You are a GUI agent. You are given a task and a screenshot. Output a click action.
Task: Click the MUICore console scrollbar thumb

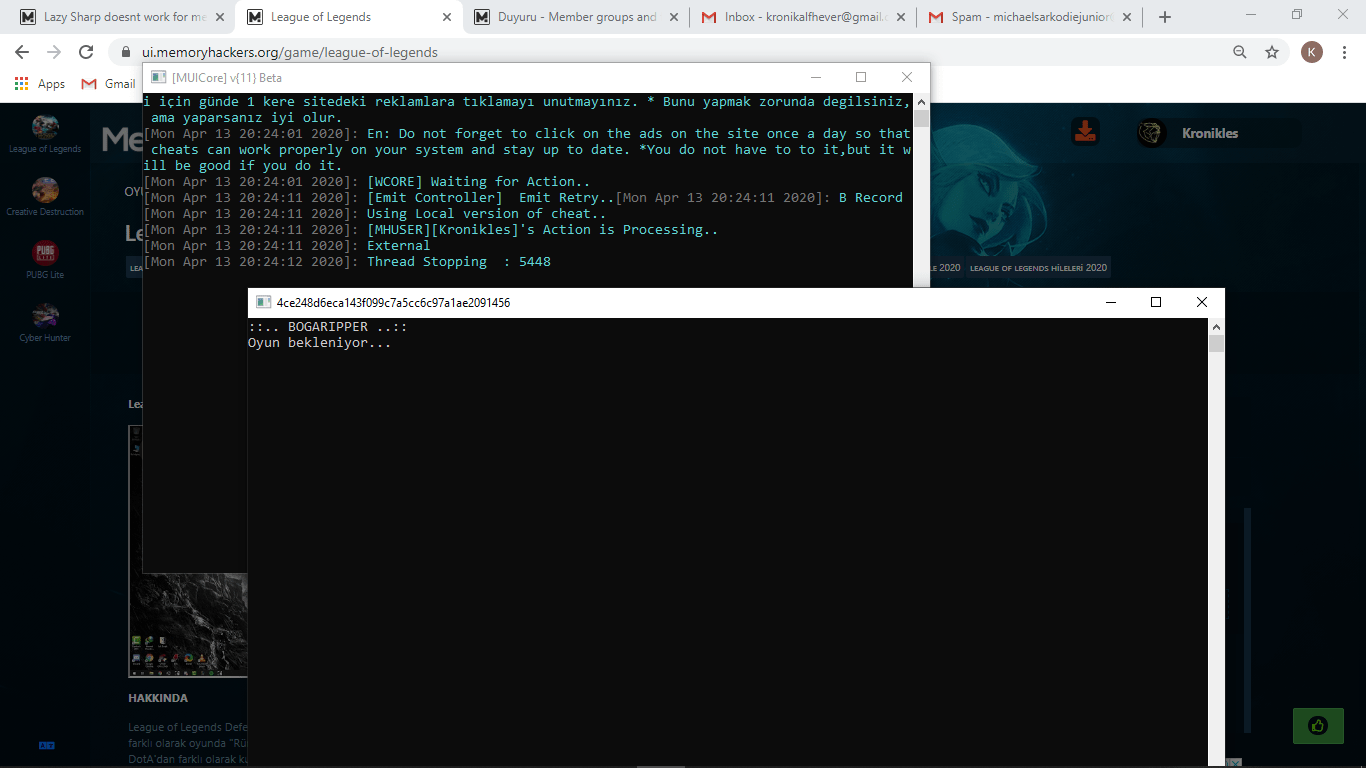point(921,118)
